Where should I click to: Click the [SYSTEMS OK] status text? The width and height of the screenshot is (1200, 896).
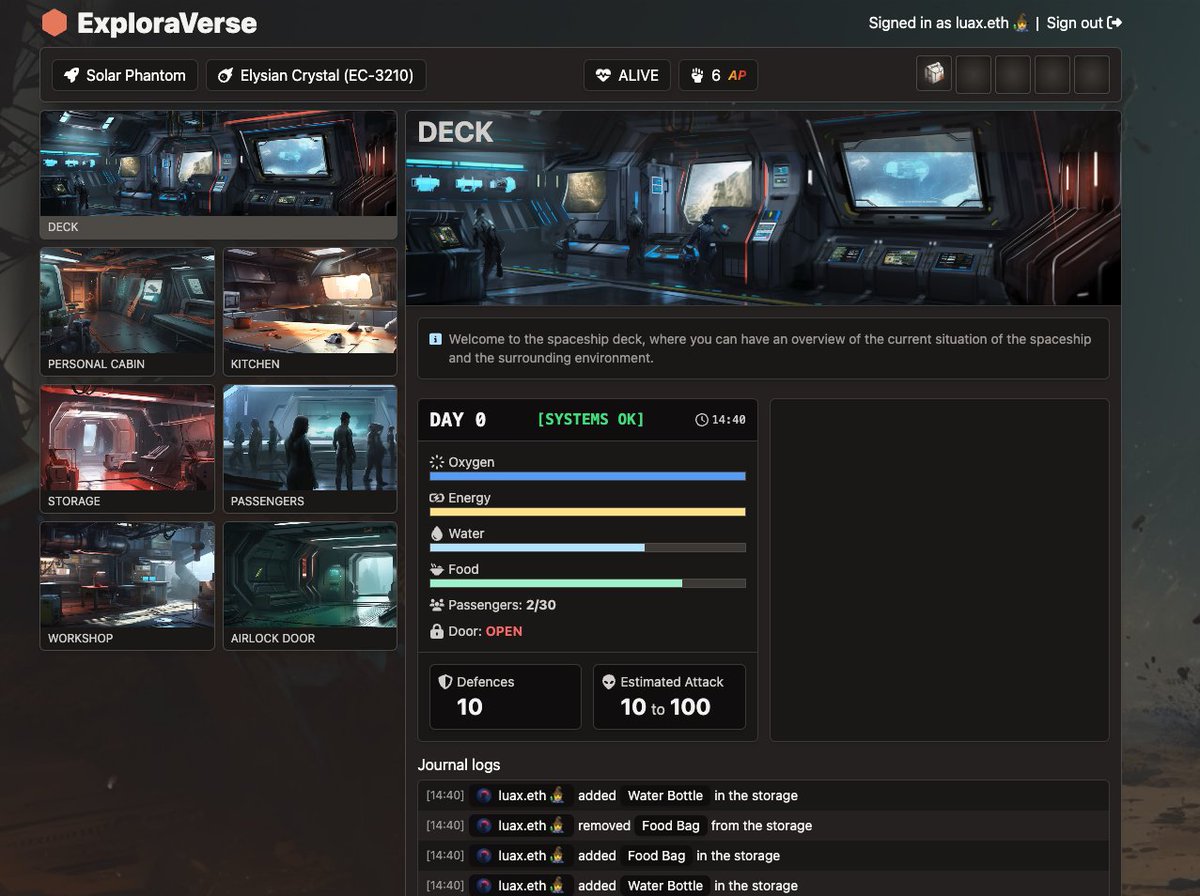[x=591, y=420]
